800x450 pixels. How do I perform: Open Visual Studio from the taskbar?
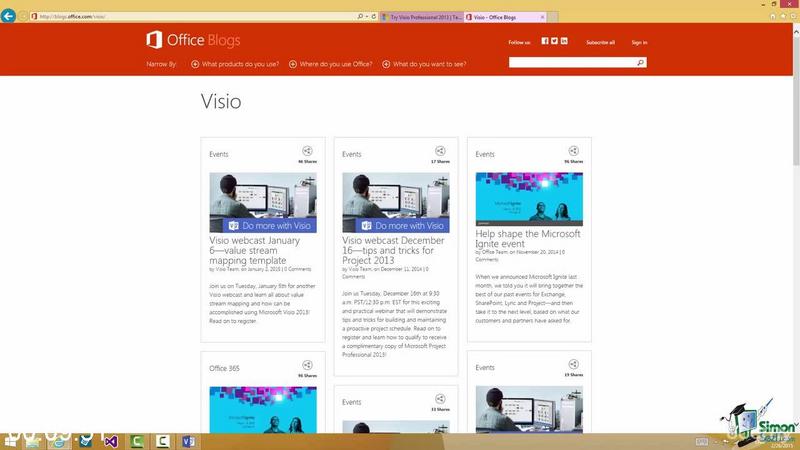tap(111, 441)
